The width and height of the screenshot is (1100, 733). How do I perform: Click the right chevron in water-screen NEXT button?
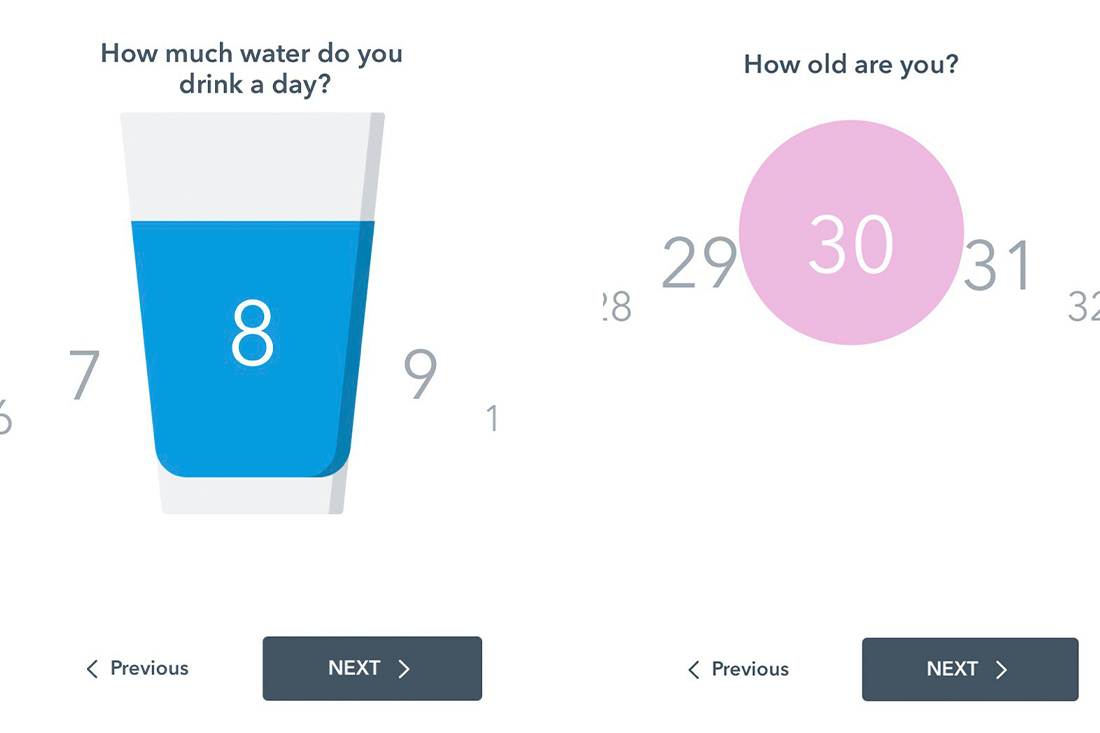(x=405, y=669)
